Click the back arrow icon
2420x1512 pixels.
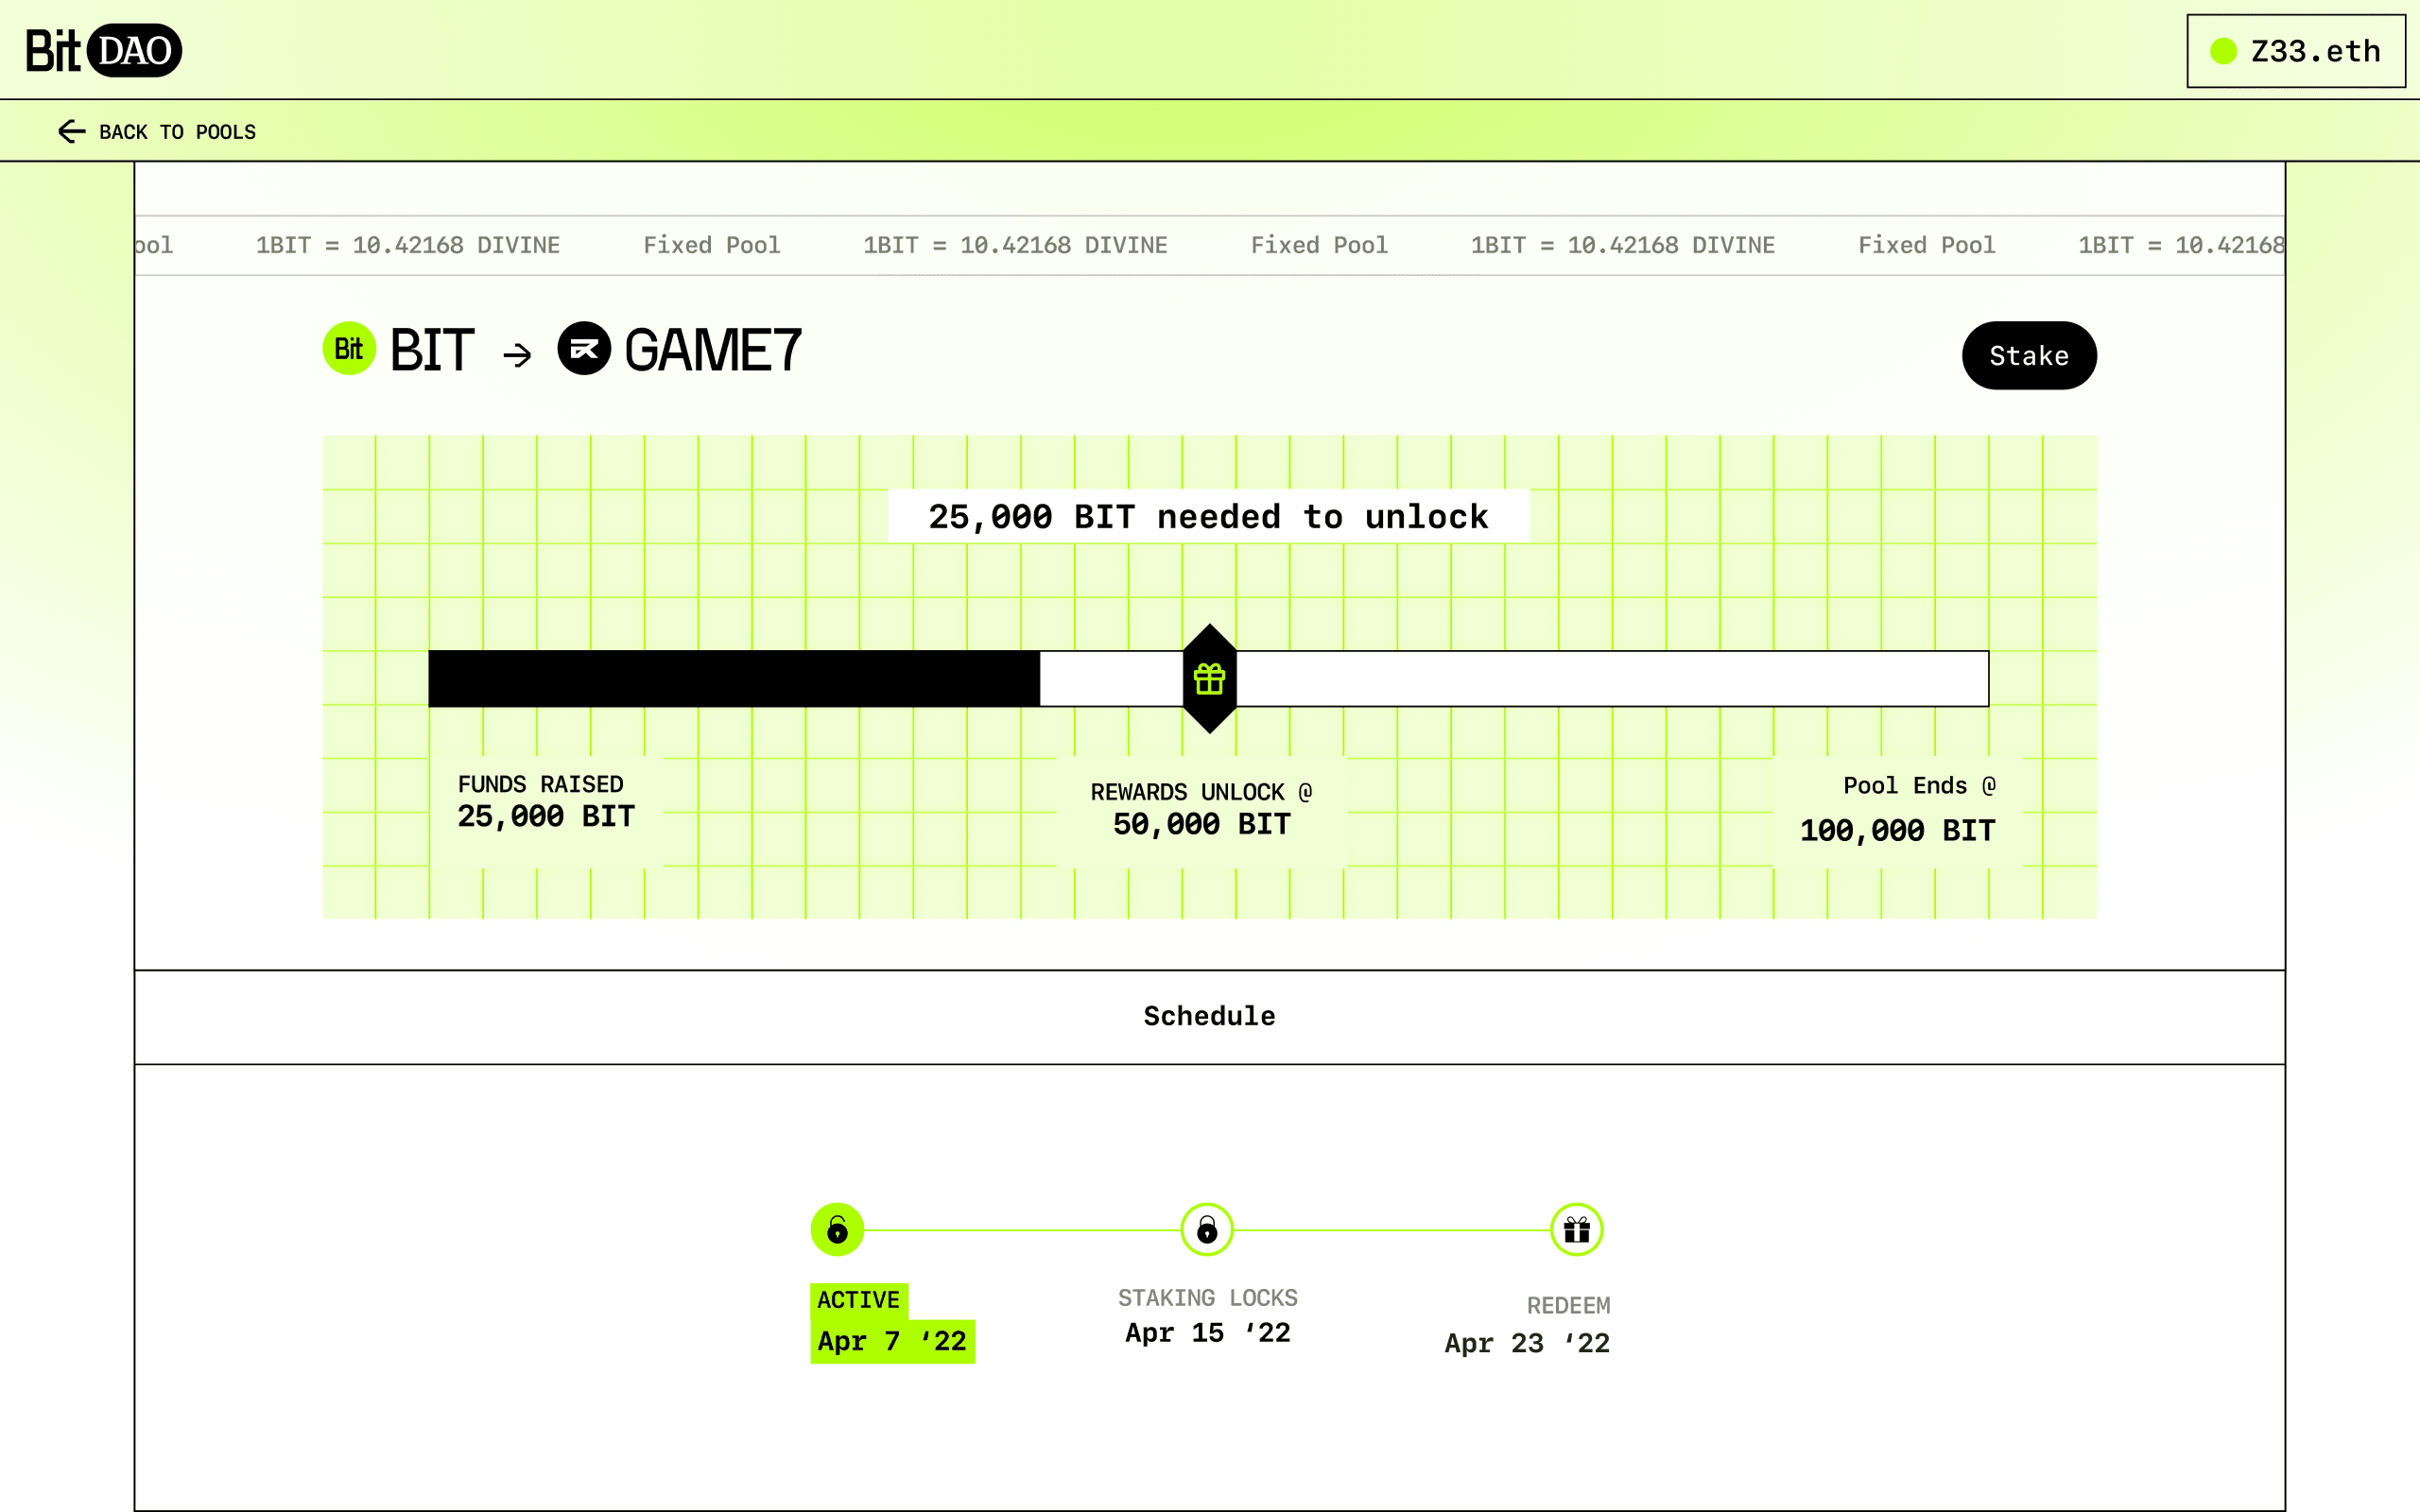[71, 132]
